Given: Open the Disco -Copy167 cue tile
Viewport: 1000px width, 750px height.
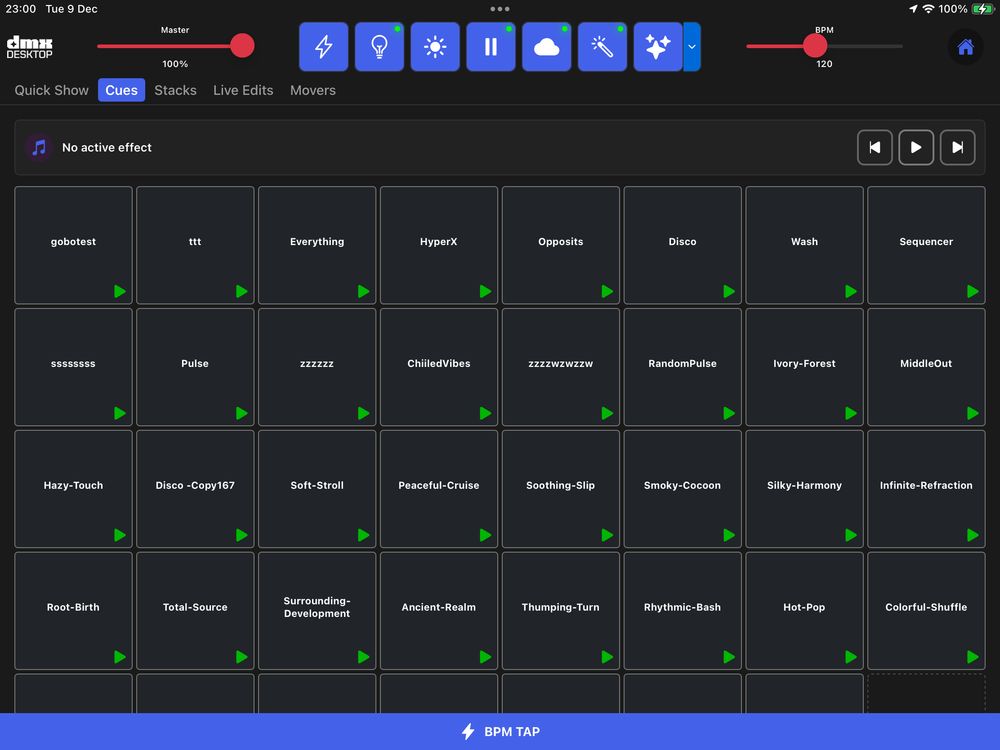Looking at the screenshot, I should tap(195, 489).
